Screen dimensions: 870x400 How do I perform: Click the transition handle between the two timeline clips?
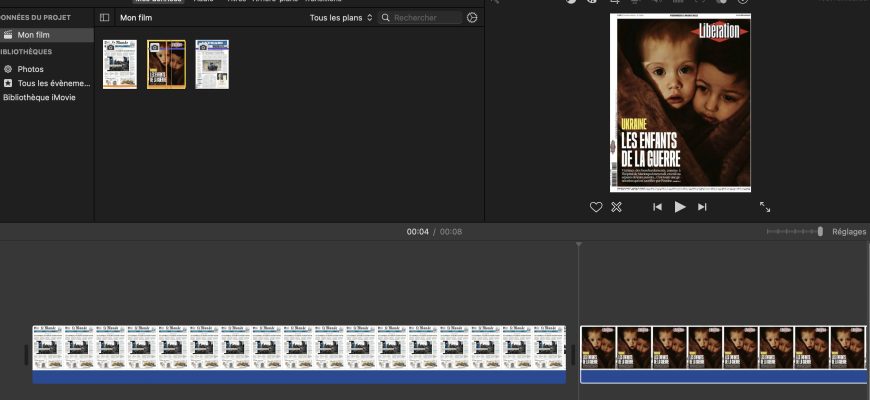click(x=573, y=354)
